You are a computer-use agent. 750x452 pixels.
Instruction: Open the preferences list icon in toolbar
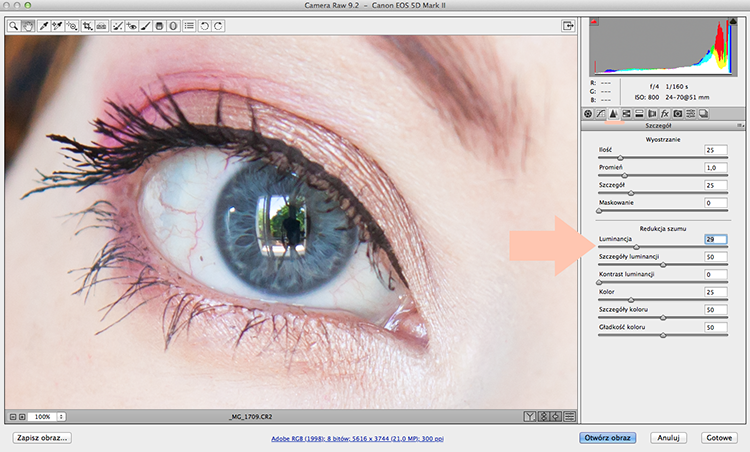[x=189, y=26]
